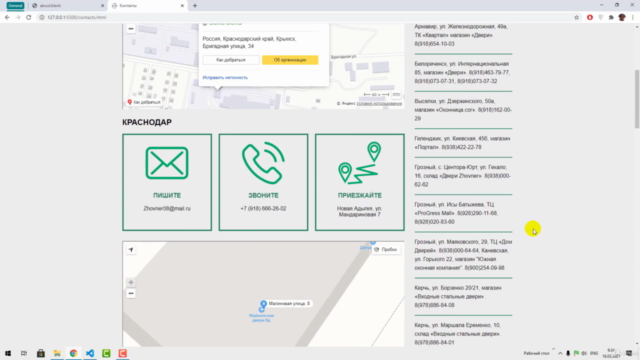Image resolution: width=640 pixels, height=360 pixels.
Task: Open the Windows Start menu
Action: (8, 353)
